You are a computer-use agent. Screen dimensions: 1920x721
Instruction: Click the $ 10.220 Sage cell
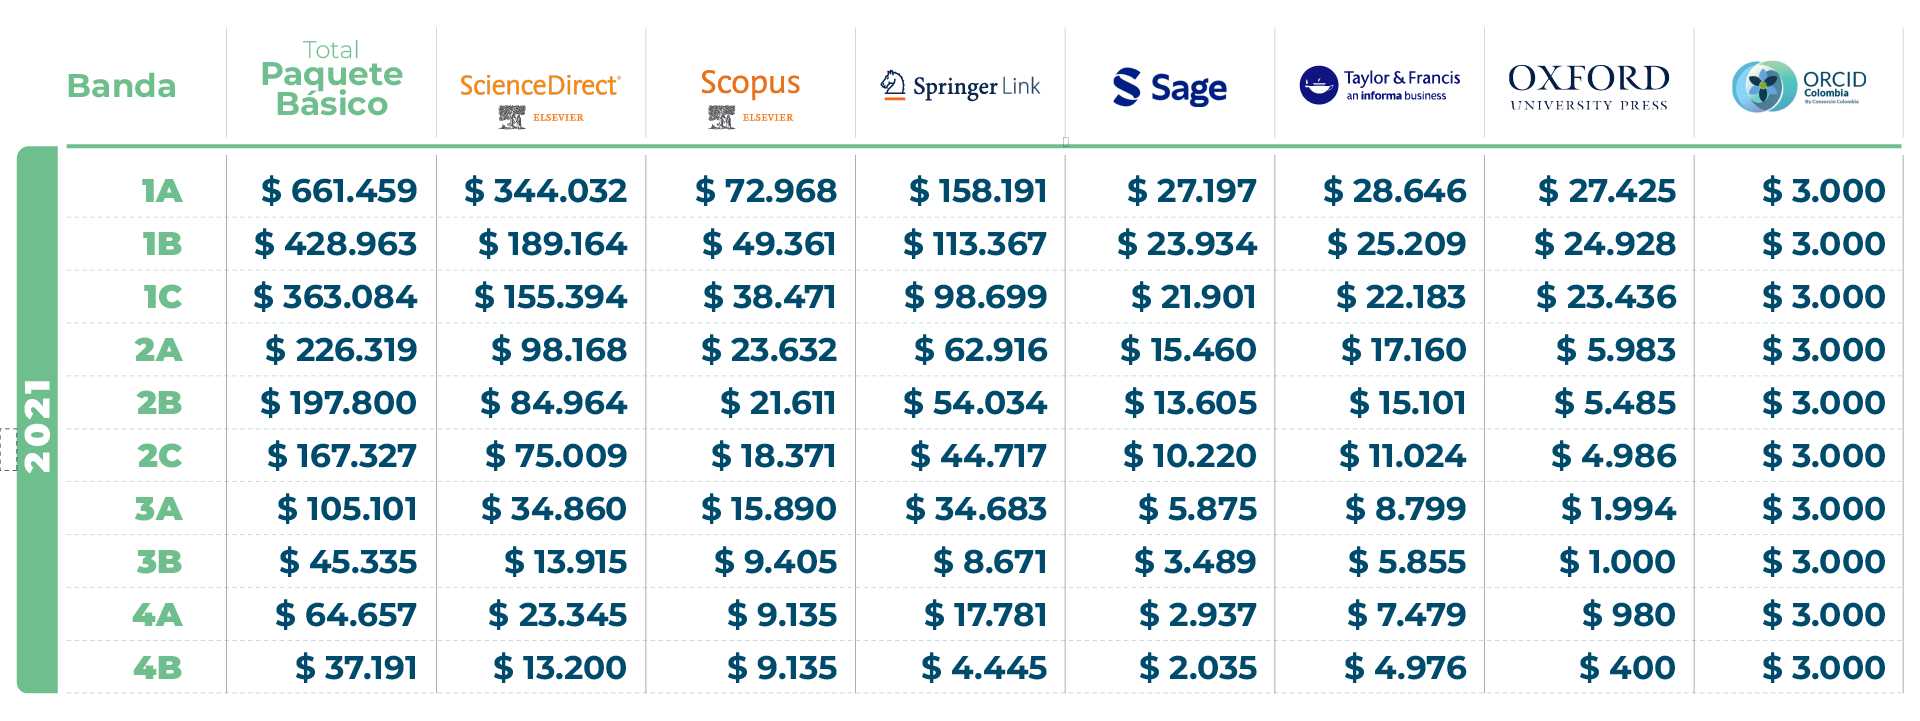1189,456
